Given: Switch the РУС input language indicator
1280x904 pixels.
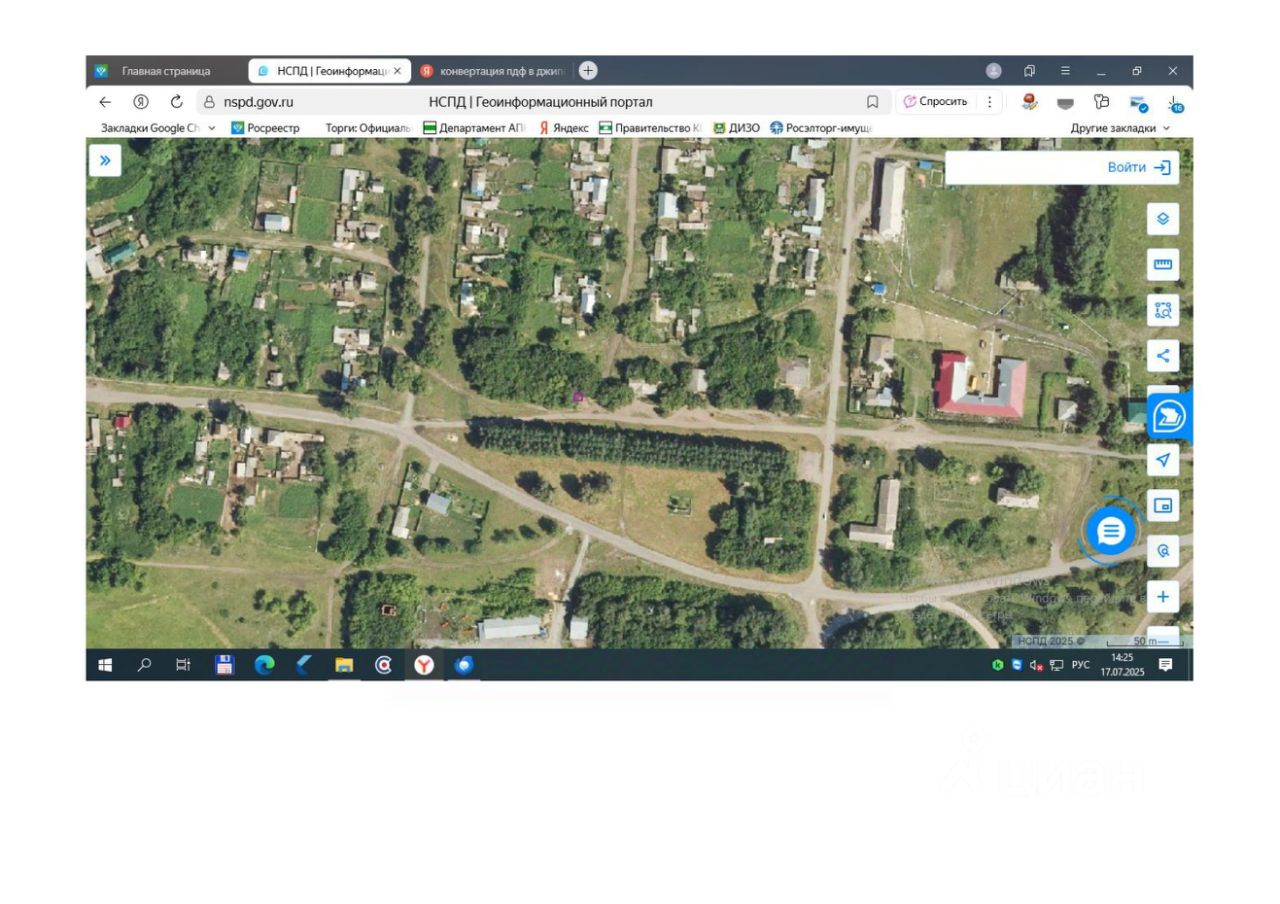Looking at the screenshot, I should click(x=1081, y=665).
